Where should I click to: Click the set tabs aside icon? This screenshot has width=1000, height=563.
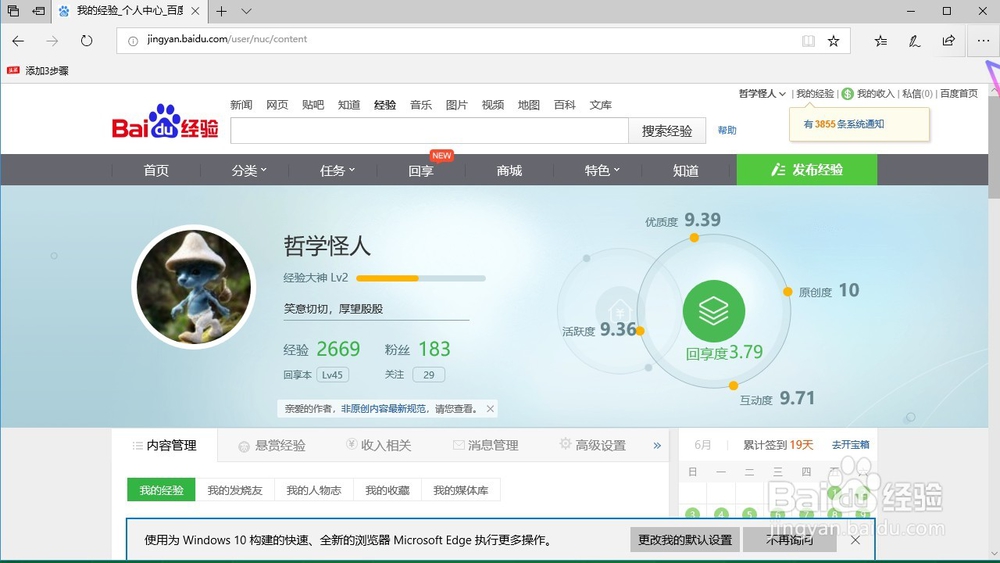coord(39,11)
